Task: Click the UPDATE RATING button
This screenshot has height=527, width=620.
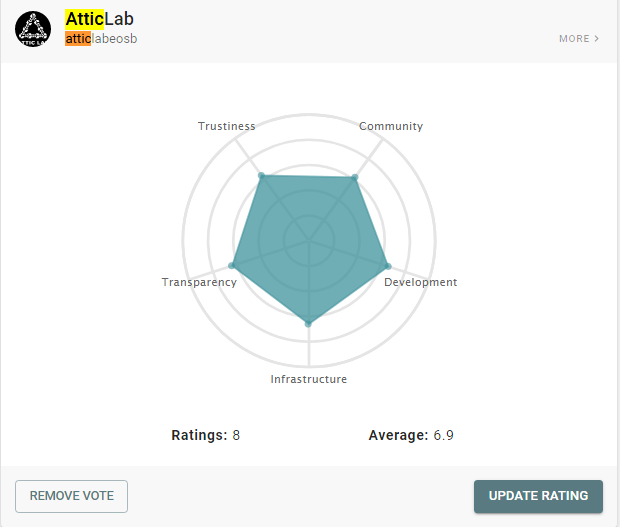Action: click(x=538, y=496)
